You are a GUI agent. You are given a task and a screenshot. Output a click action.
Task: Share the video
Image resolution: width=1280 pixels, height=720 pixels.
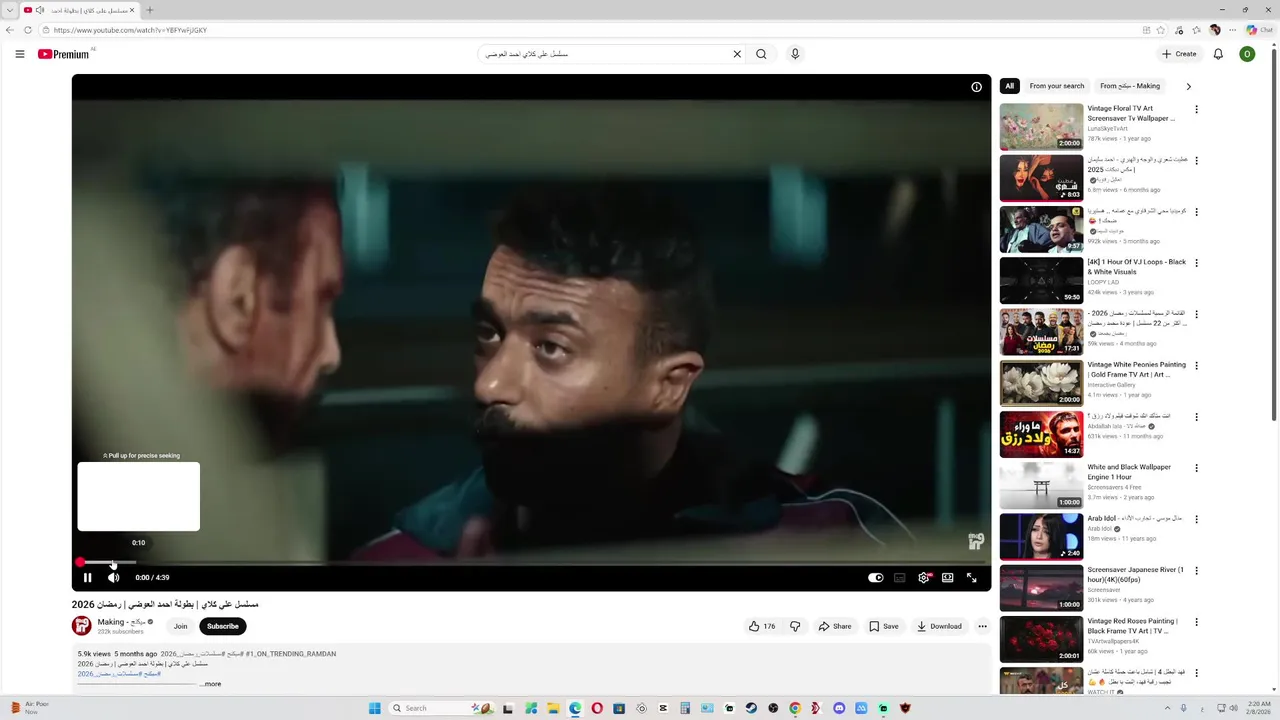pyautogui.click(x=835, y=626)
